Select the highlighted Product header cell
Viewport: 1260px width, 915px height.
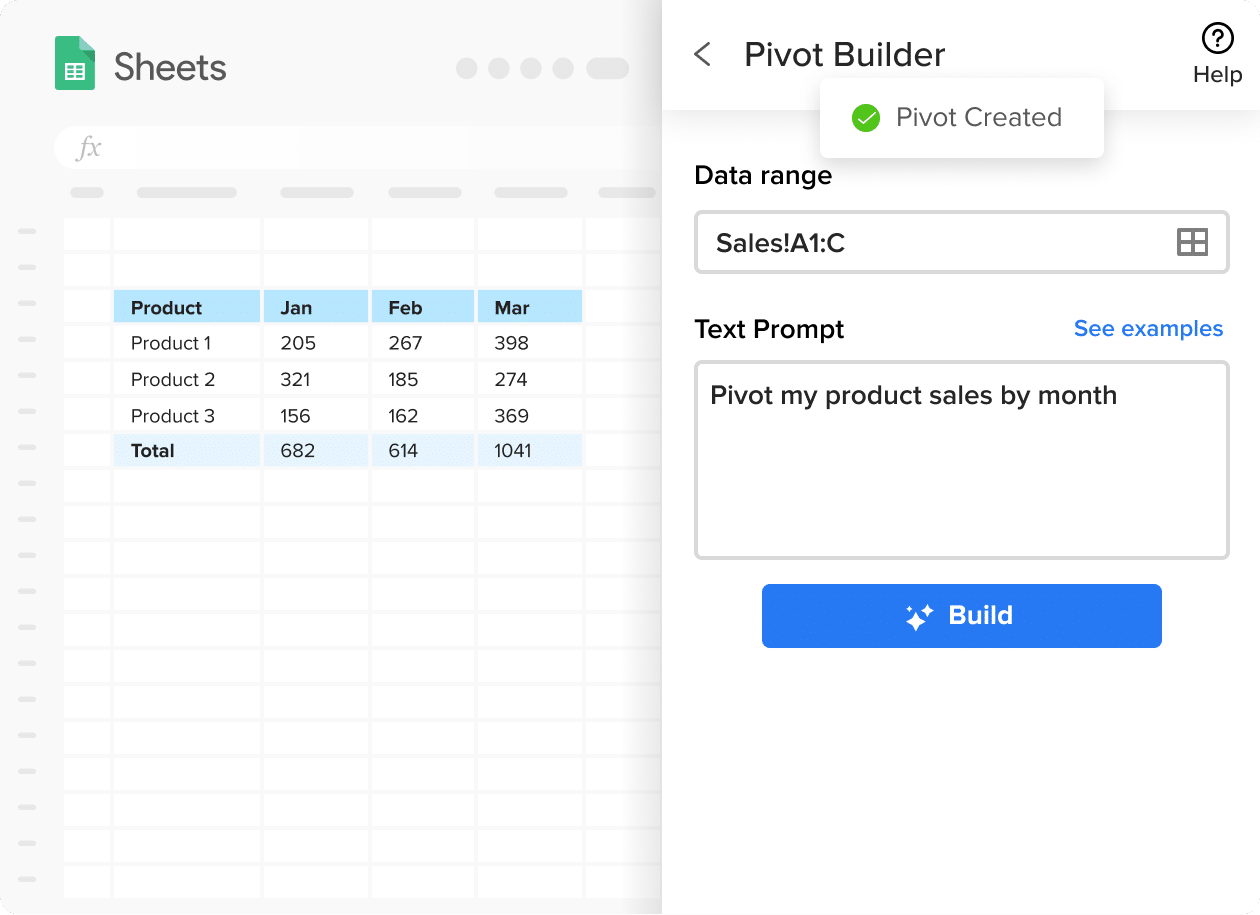(186, 306)
